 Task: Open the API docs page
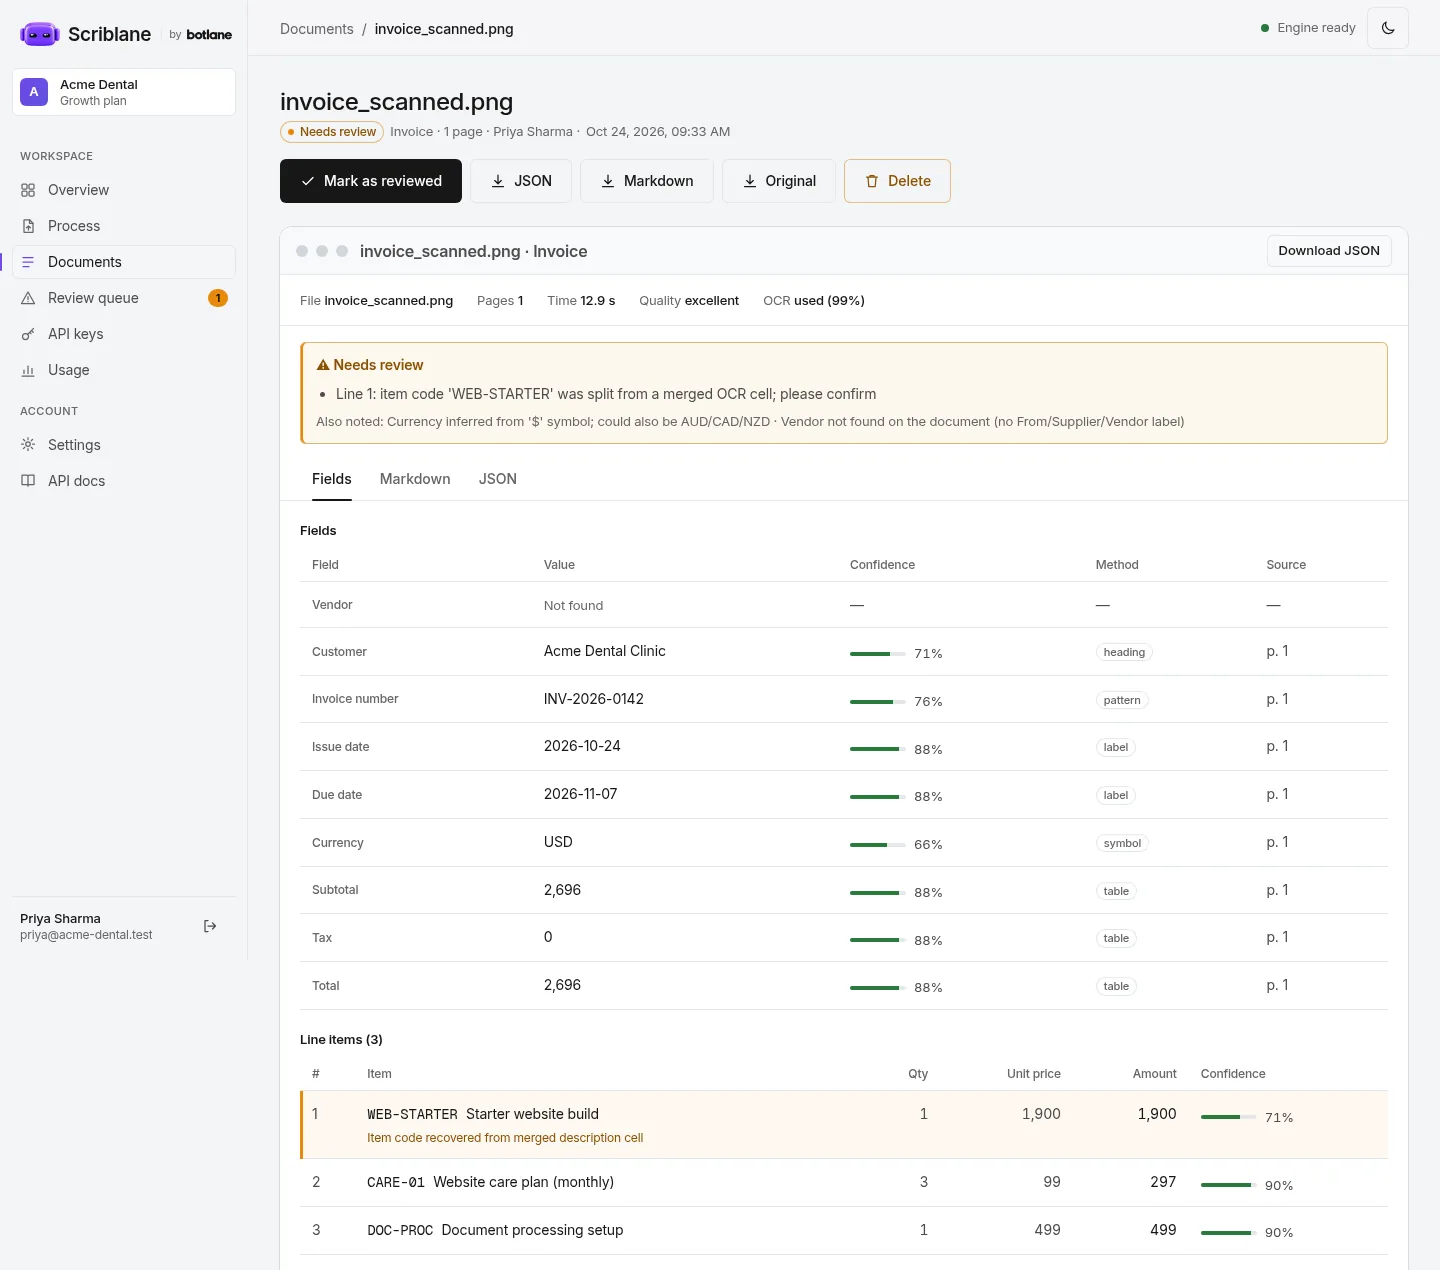(x=124, y=481)
